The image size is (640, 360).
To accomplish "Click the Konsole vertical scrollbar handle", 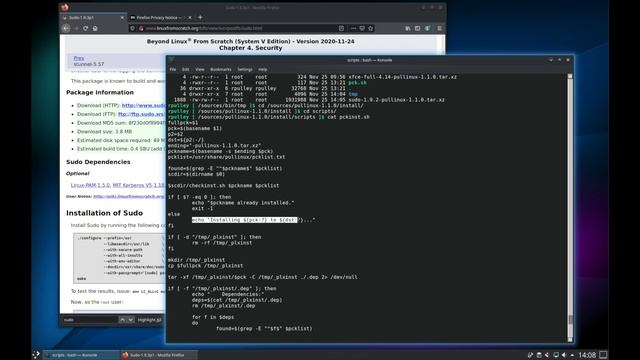I will click(570, 319).
